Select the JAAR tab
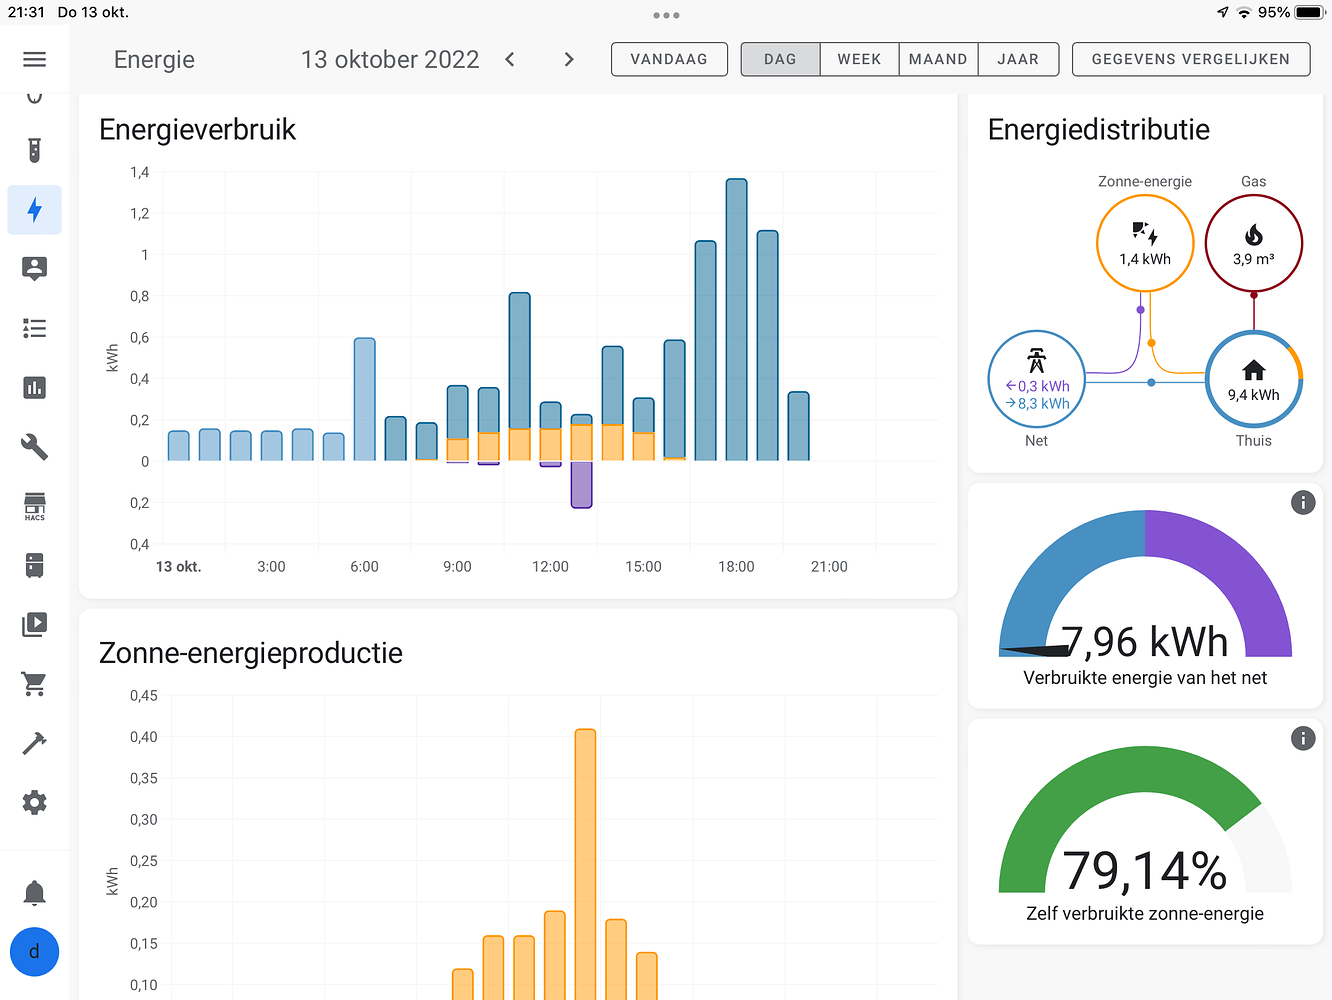This screenshot has height=1000, width=1332. 1017,59
